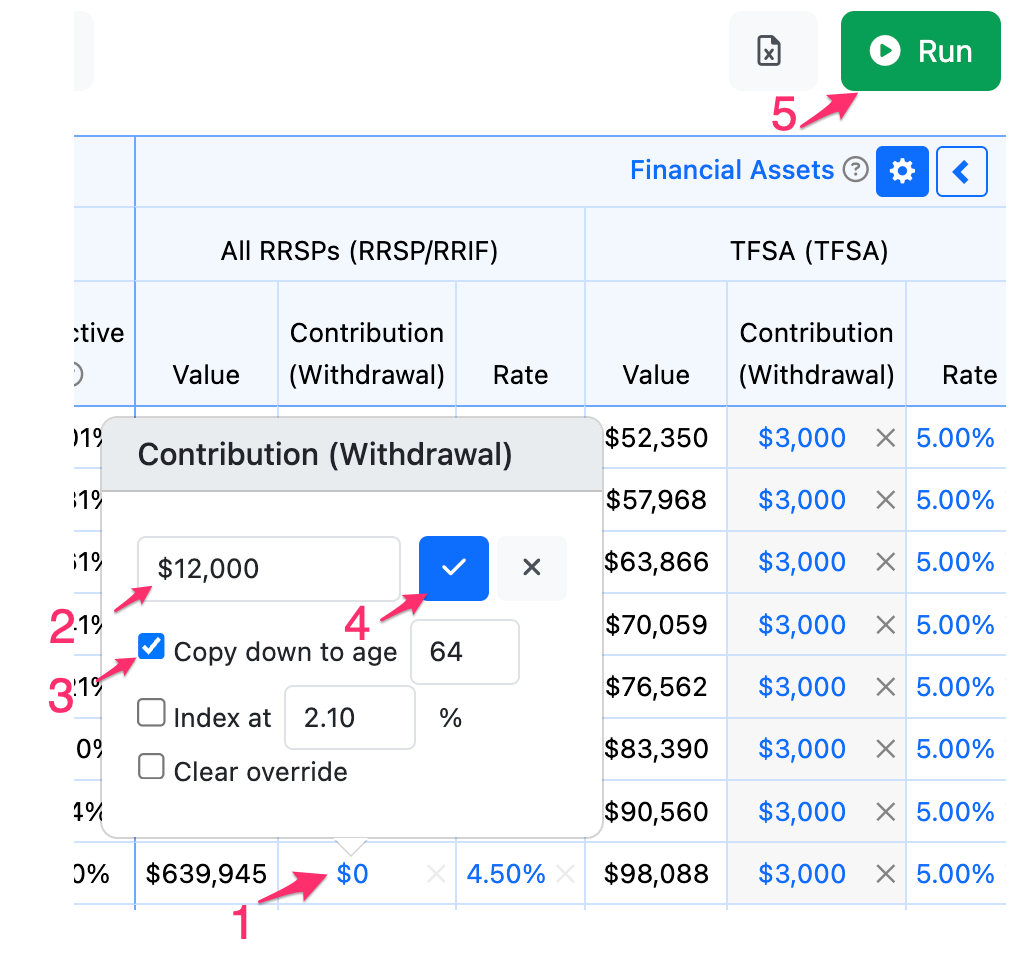Click the $639,945 RRSP value cell
The height and width of the screenshot is (964, 1014).
pyautogui.click(x=206, y=874)
